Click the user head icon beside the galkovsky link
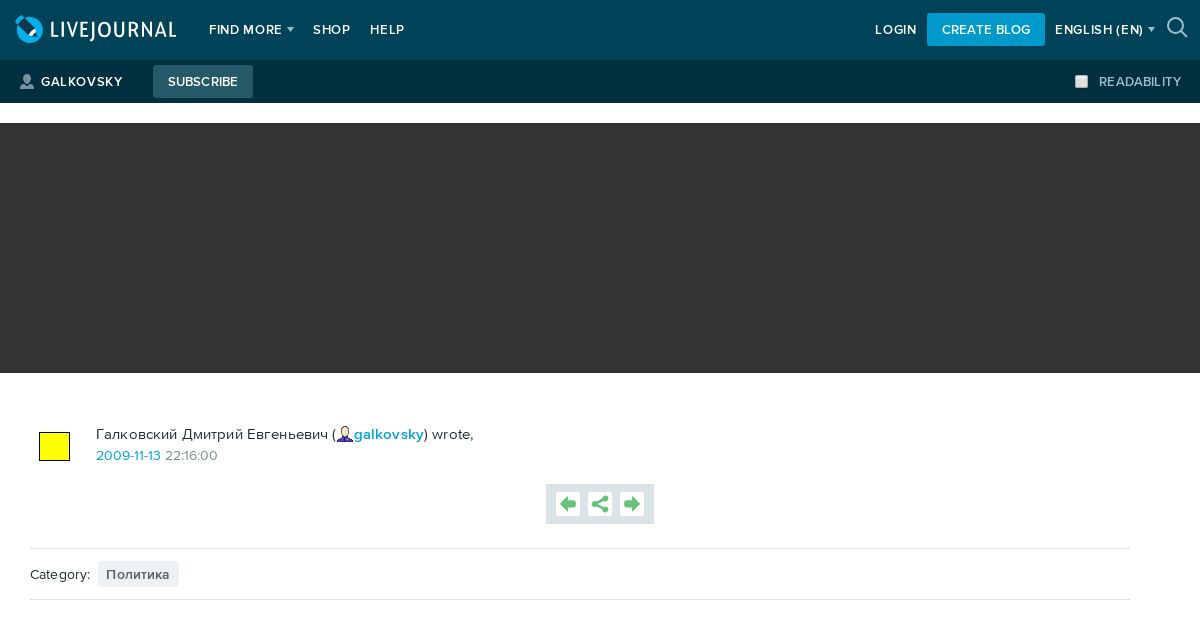The height and width of the screenshot is (630, 1200). [345, 434]
